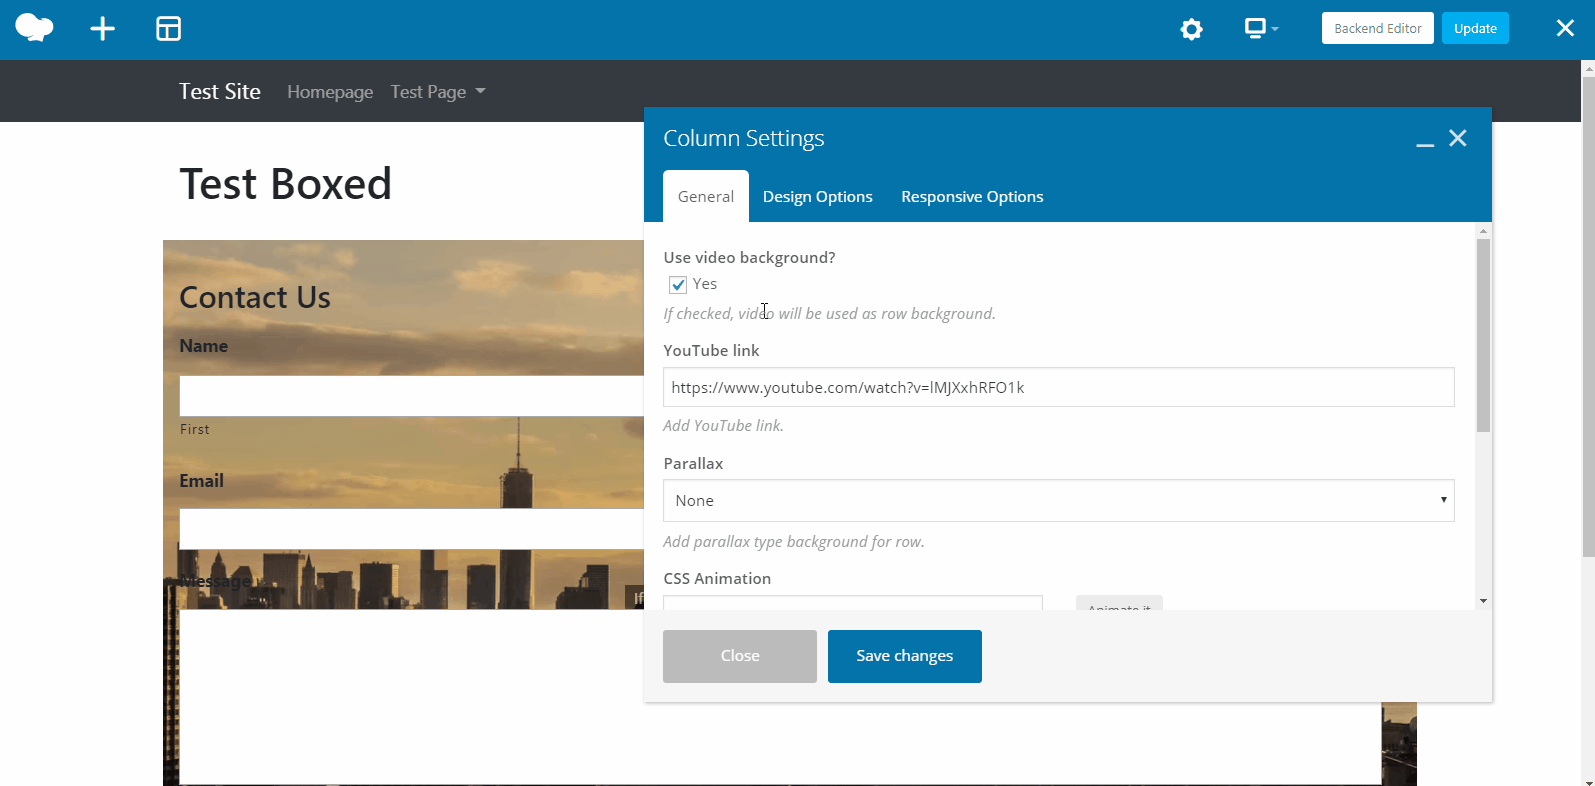The image size is (1595, 786).
Task: Click the Update button
Action: (x=1474, y=28)
